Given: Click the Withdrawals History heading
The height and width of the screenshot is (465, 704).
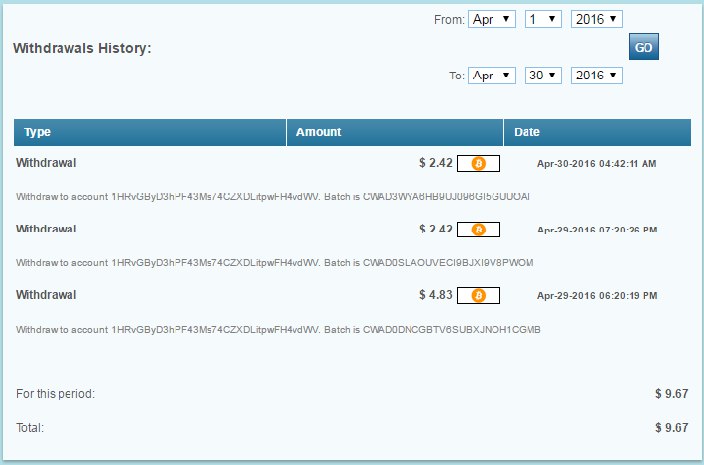Looking at the screenshot, I should click(82, 47).
